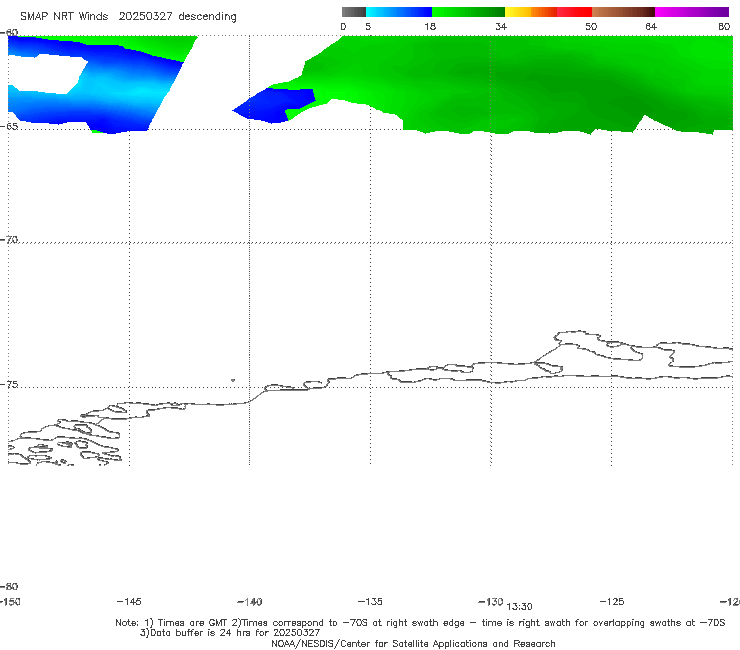Image resolution: width=740 pixels, height=650 pixels.
Task: Click the color bar label "5"
Action: 368,26
